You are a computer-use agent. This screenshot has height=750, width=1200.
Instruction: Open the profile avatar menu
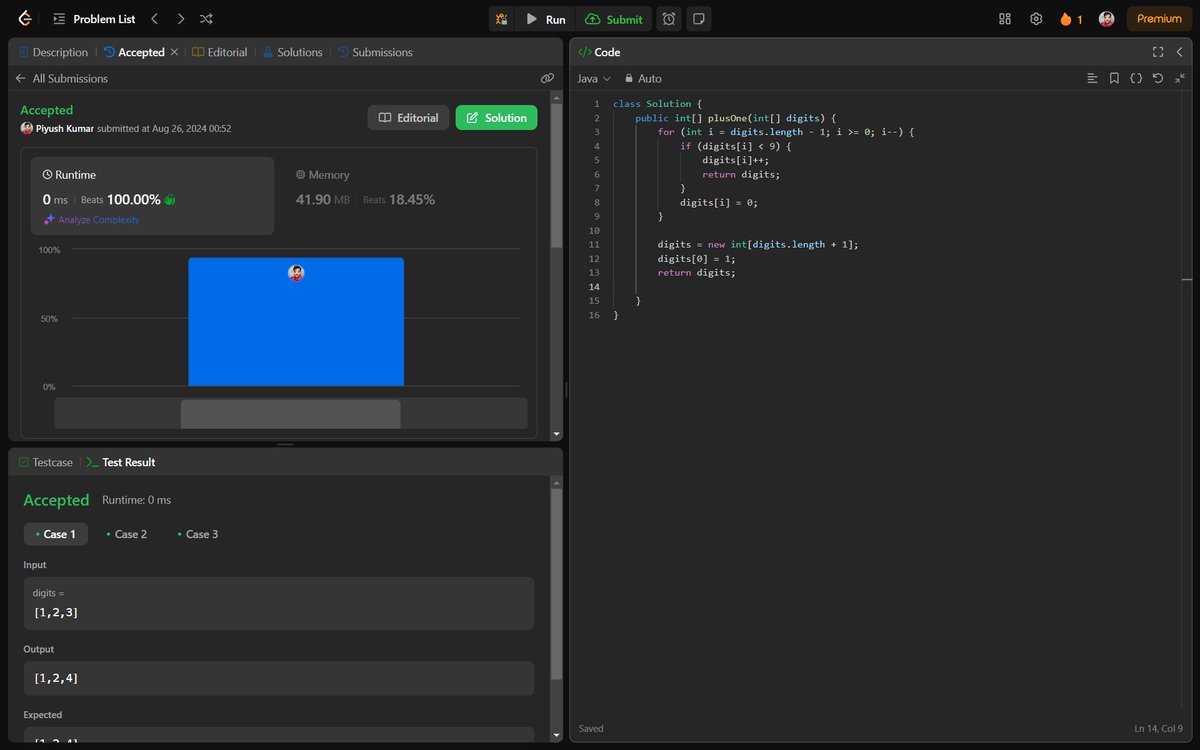pyautogui.click(x=1106, y=19)
